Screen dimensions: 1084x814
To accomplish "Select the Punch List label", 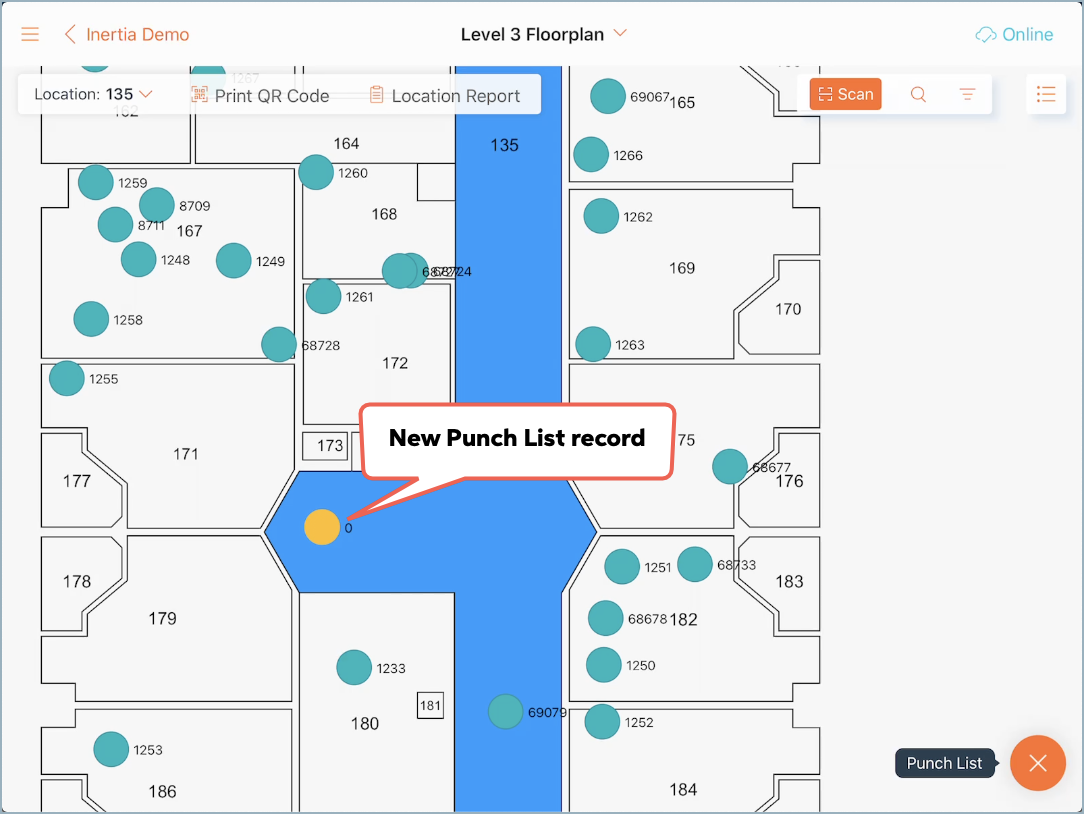I will (944, 763).
